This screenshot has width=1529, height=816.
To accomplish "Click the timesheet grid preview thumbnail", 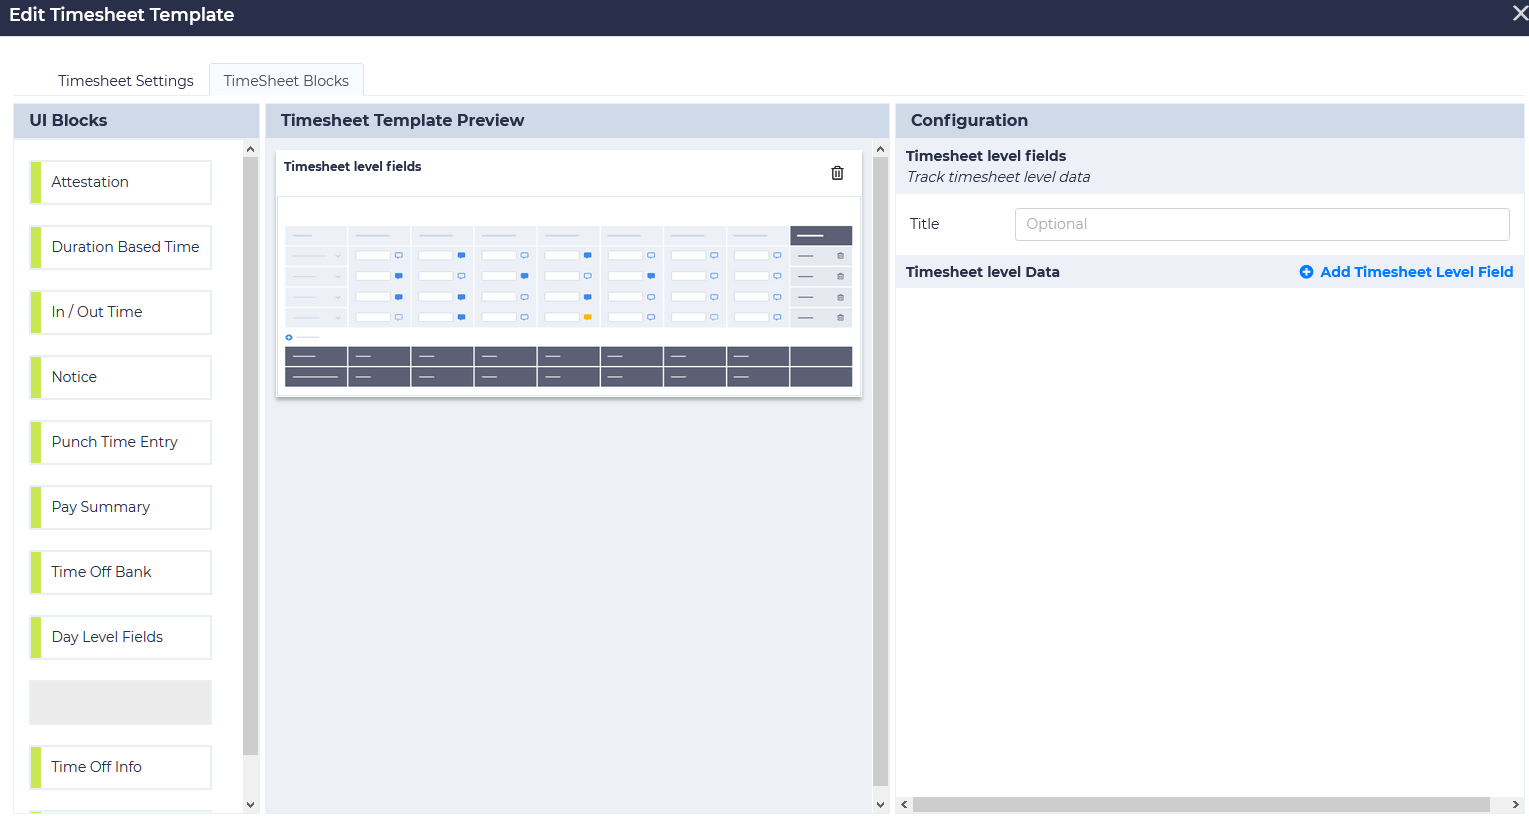I will pos(568,305).
